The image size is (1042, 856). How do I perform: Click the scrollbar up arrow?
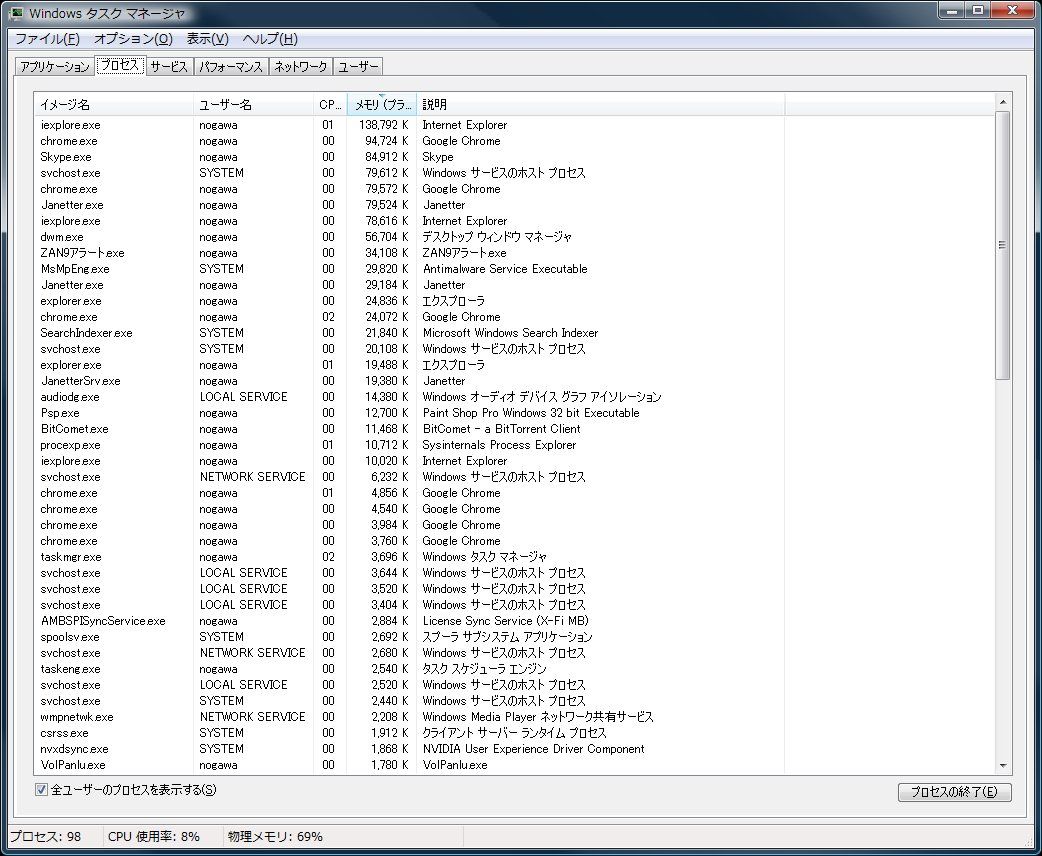(x=1003, y=102)
